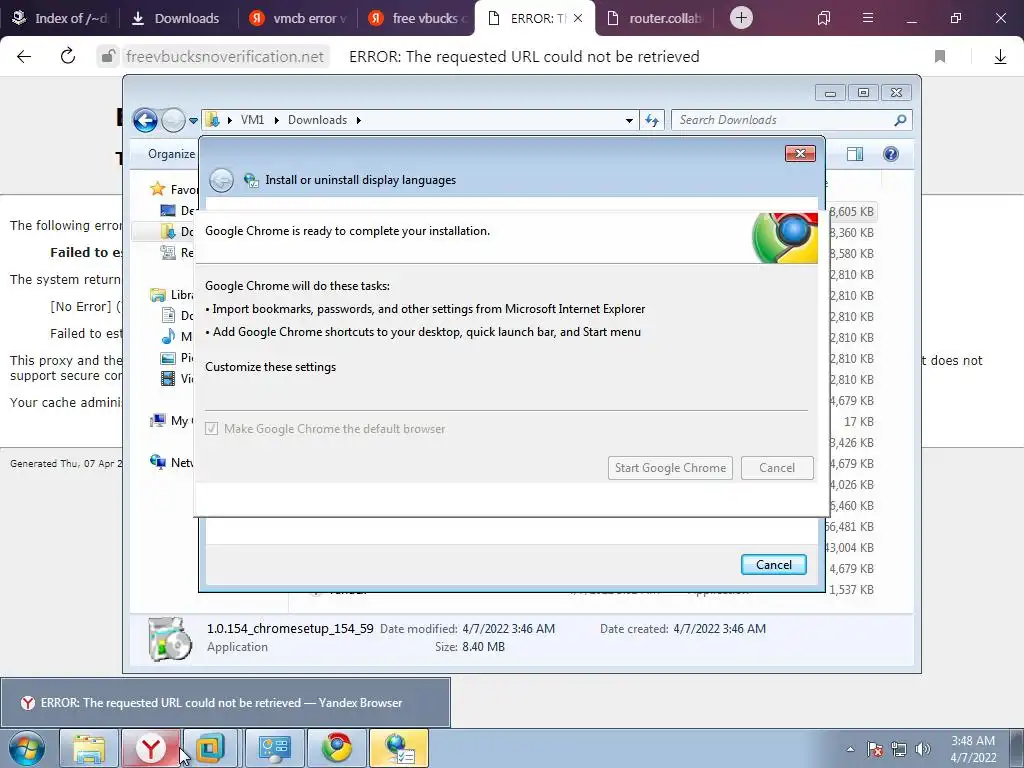Switch to the free vbucks tab
The width and height of the screenshot is (1024, 768).
[x=417, y=18]
